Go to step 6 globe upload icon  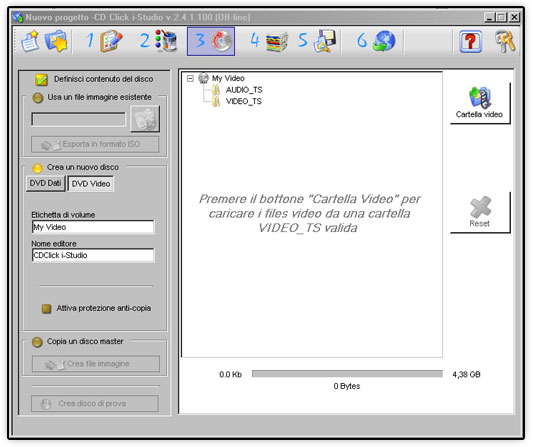[376, 41]
